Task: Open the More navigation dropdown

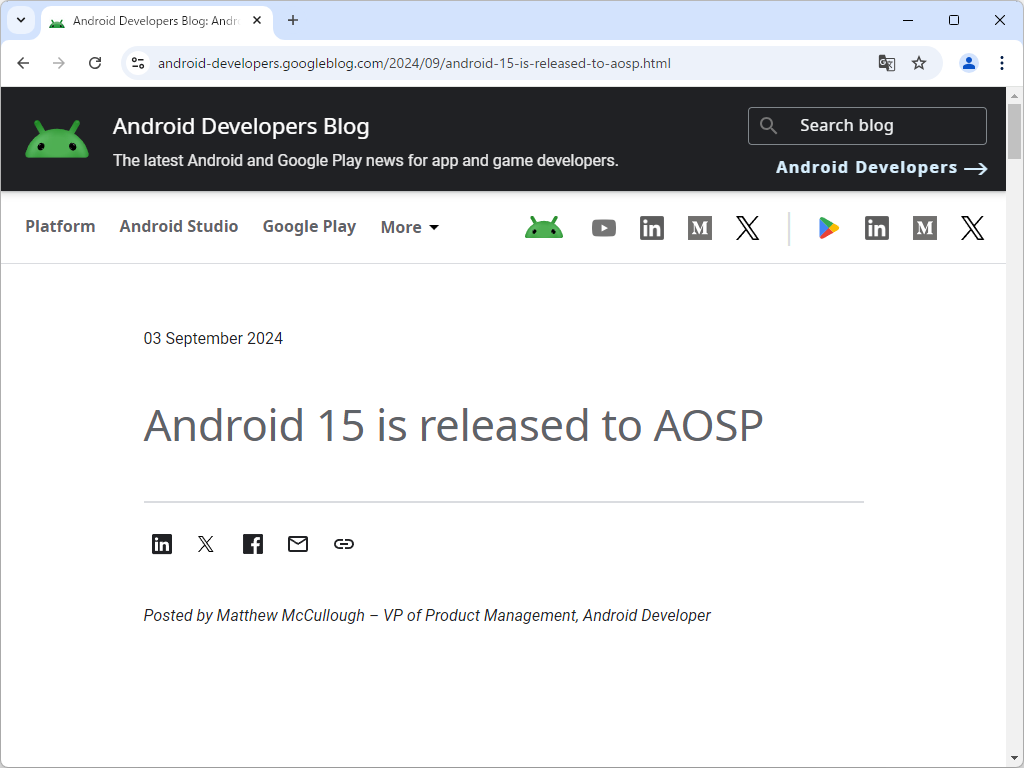Action: [409, 227]
